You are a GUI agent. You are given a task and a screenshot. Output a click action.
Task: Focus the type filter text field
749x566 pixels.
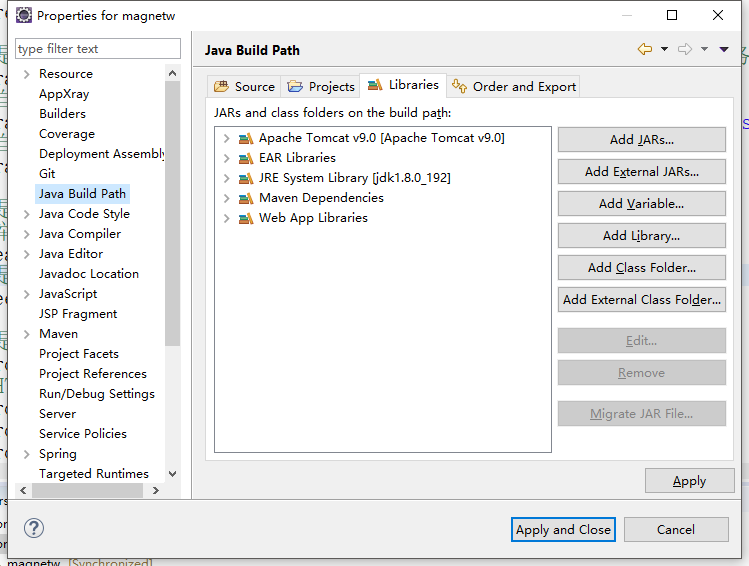click(98, 49)
